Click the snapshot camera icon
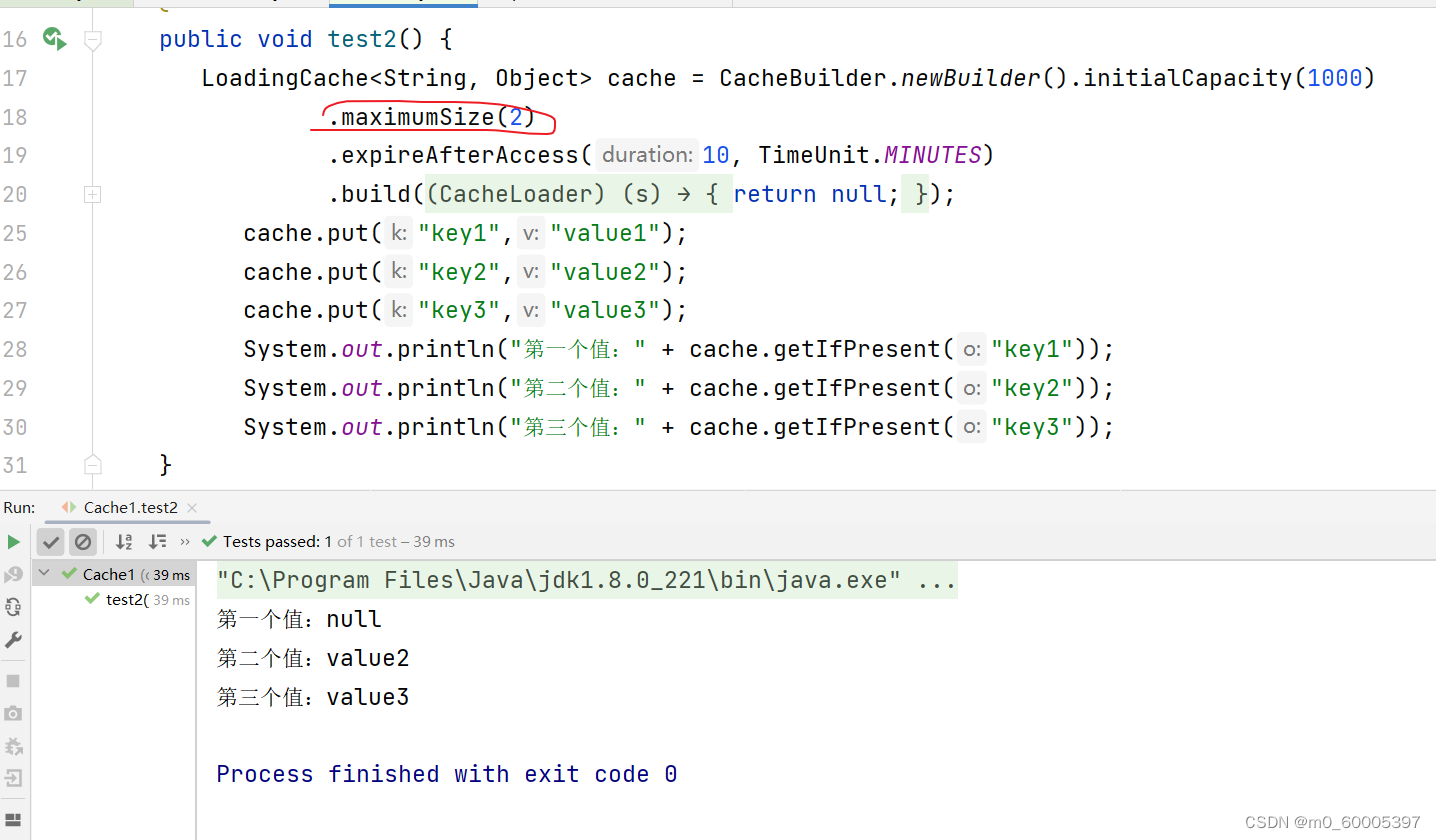 click(13, 713)
